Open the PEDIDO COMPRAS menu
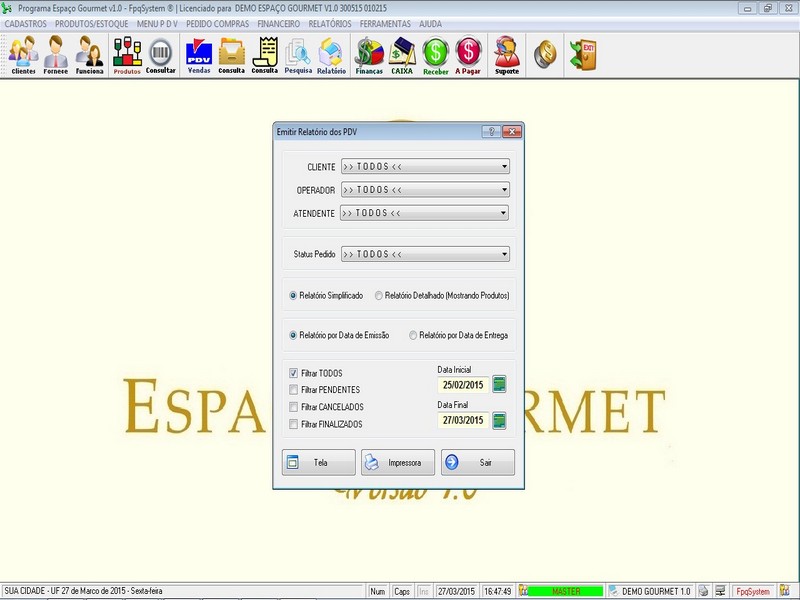Viewport: 800px width, 600px height. tap(217, 24)
